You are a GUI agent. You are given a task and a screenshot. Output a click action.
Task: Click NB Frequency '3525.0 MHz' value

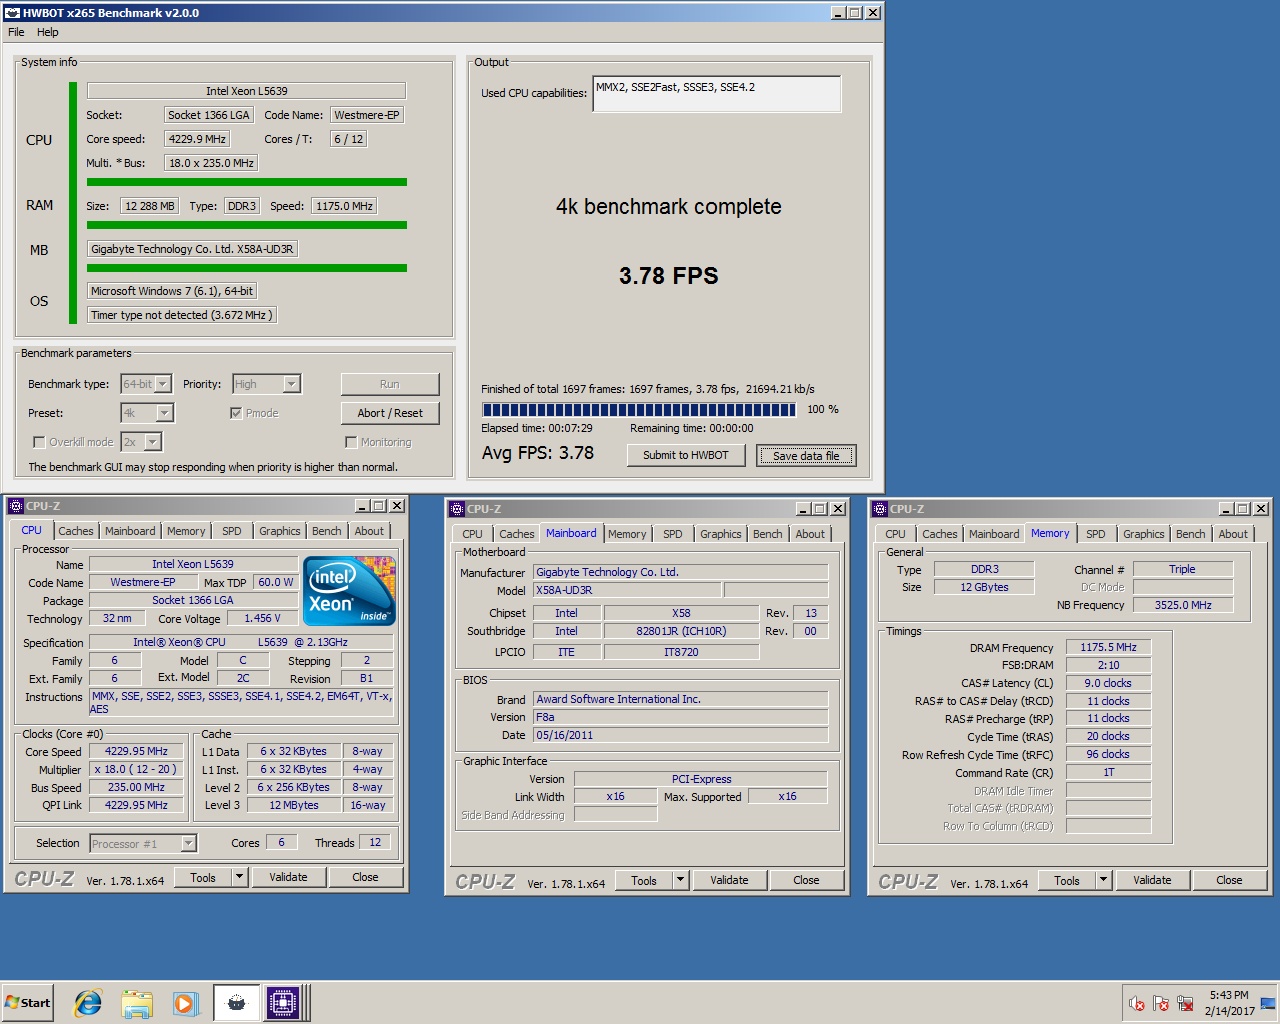click(x=1183, y=605)
